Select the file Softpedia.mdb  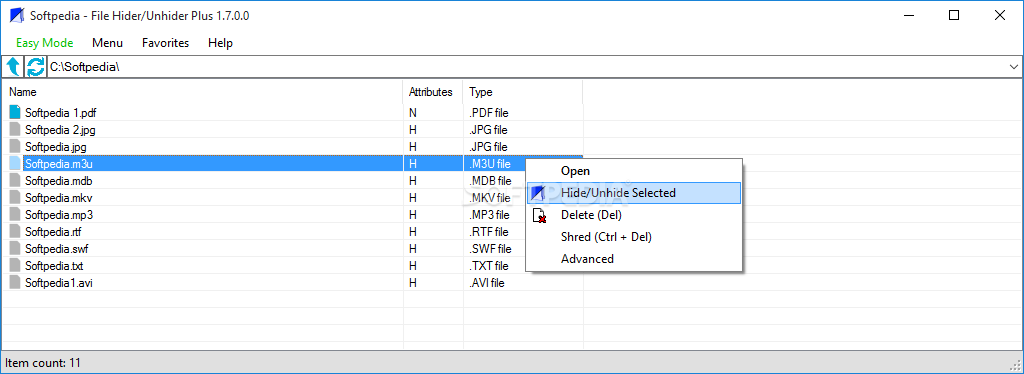click(58, 180)
